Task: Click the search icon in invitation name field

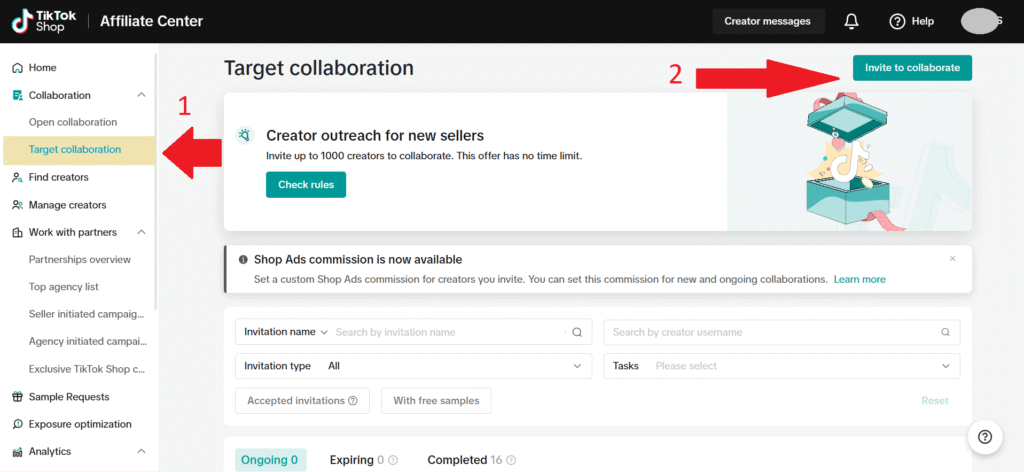Action: [576, 332]
